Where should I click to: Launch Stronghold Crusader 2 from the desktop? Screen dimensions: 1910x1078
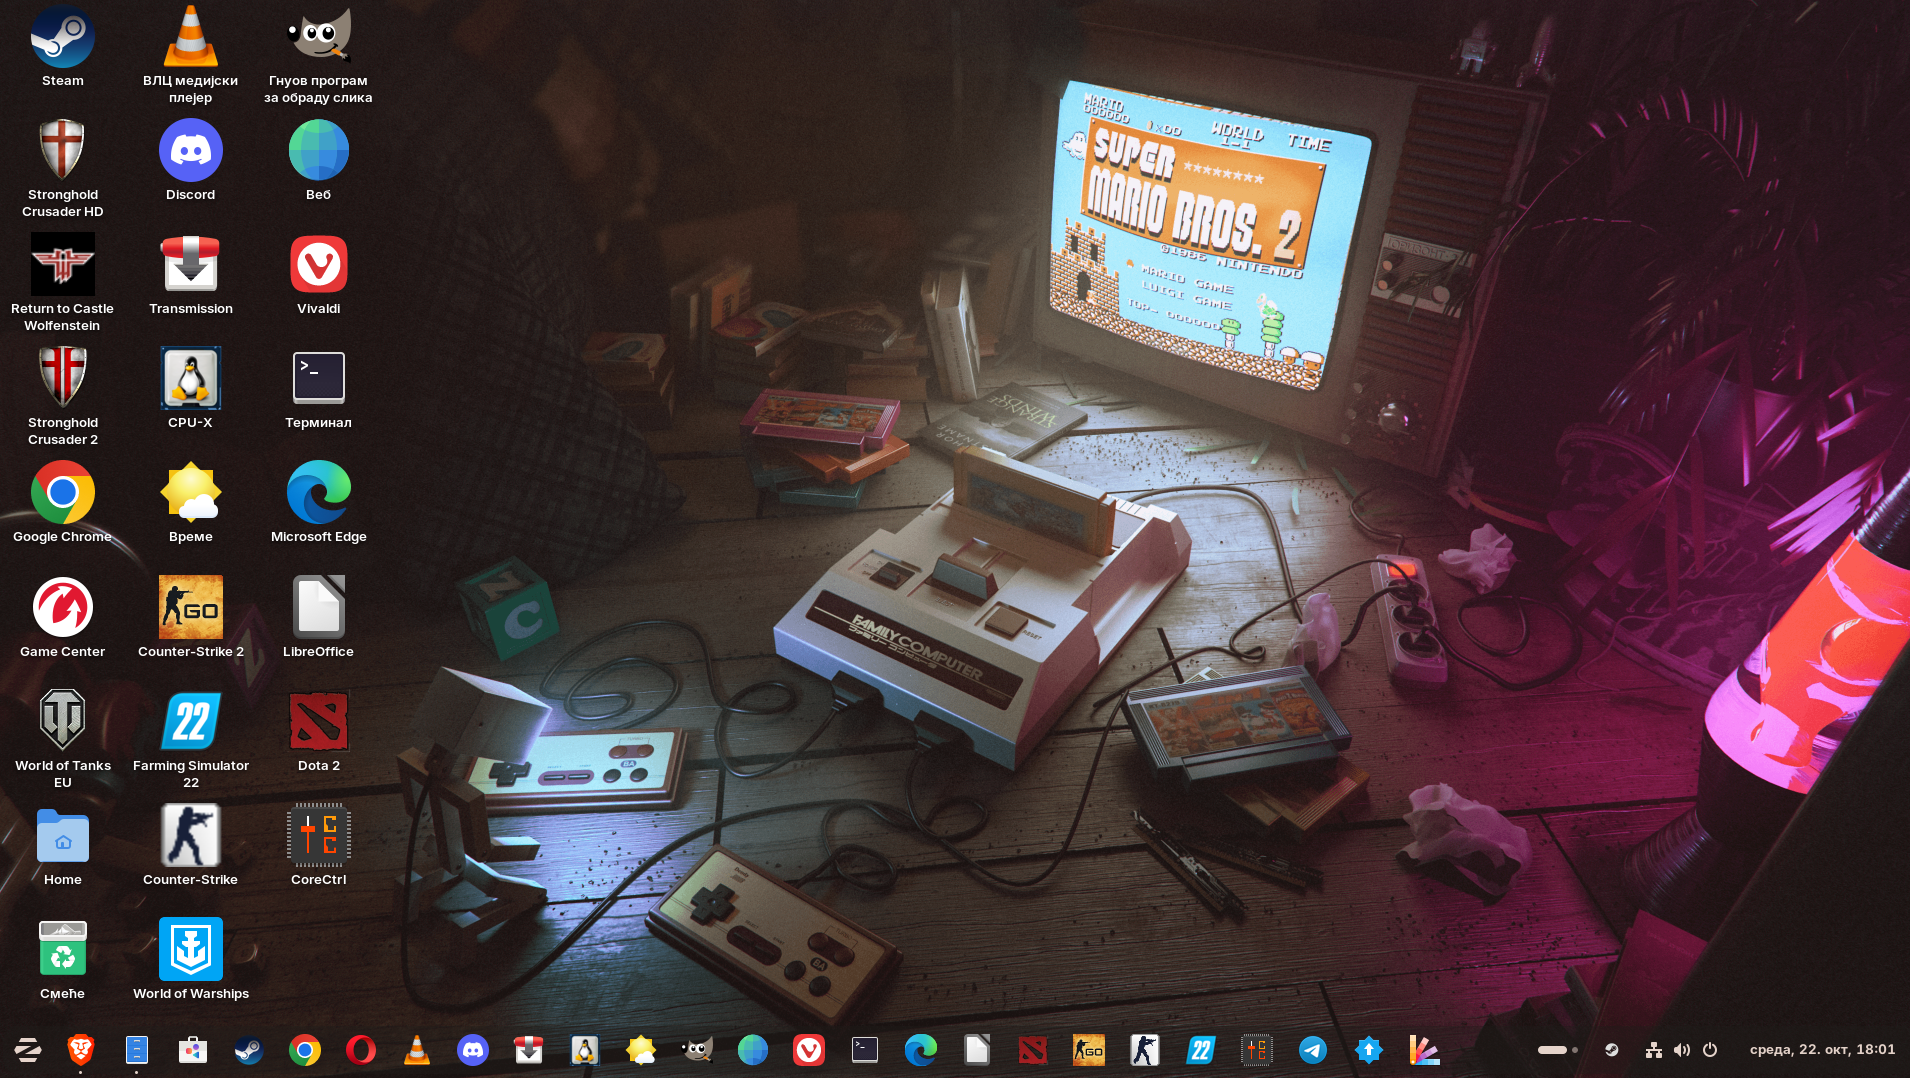pyautogui.click(x=62, y=379)
